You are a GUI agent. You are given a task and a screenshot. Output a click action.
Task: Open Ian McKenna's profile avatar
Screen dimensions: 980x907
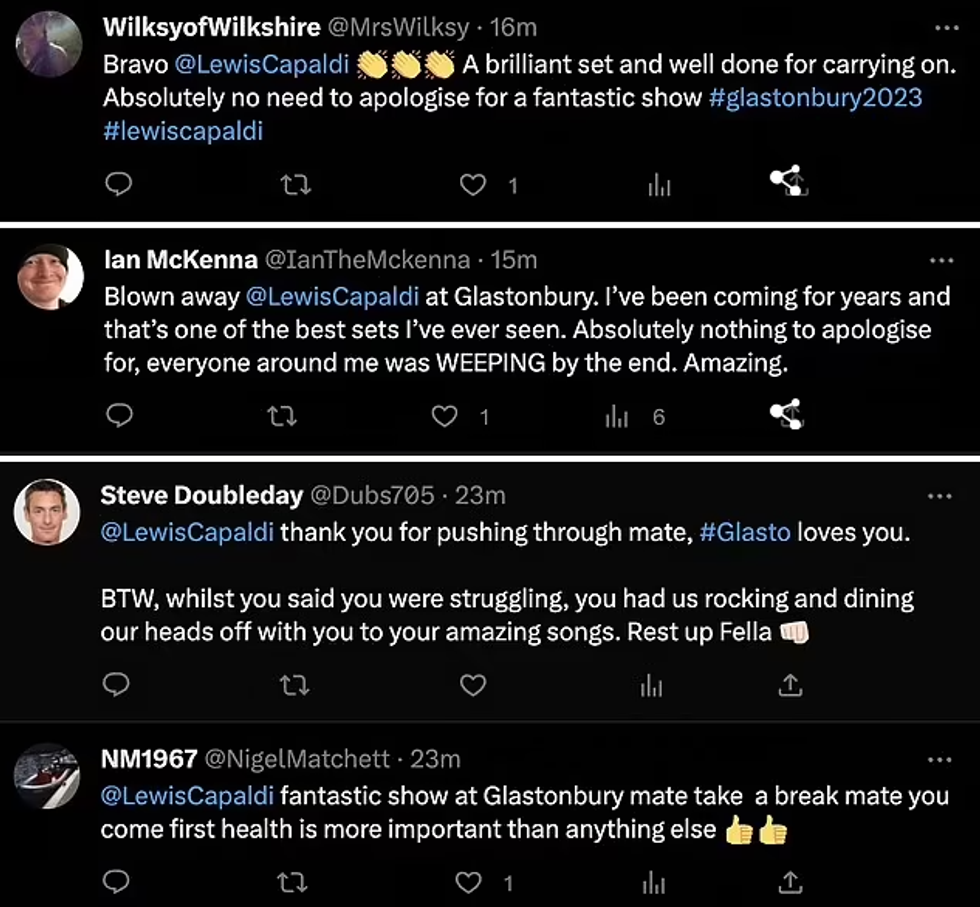[x=48, y=278]
